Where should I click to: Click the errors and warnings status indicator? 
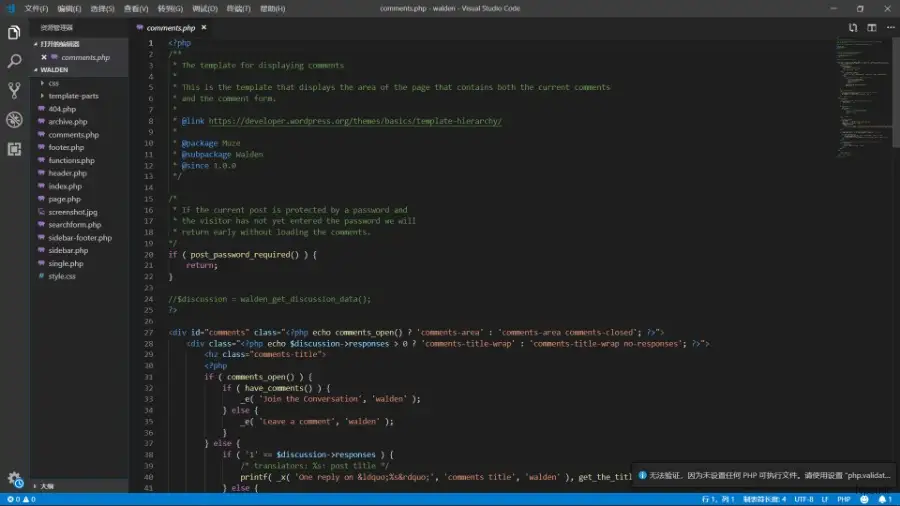click(x=21, y=500)
